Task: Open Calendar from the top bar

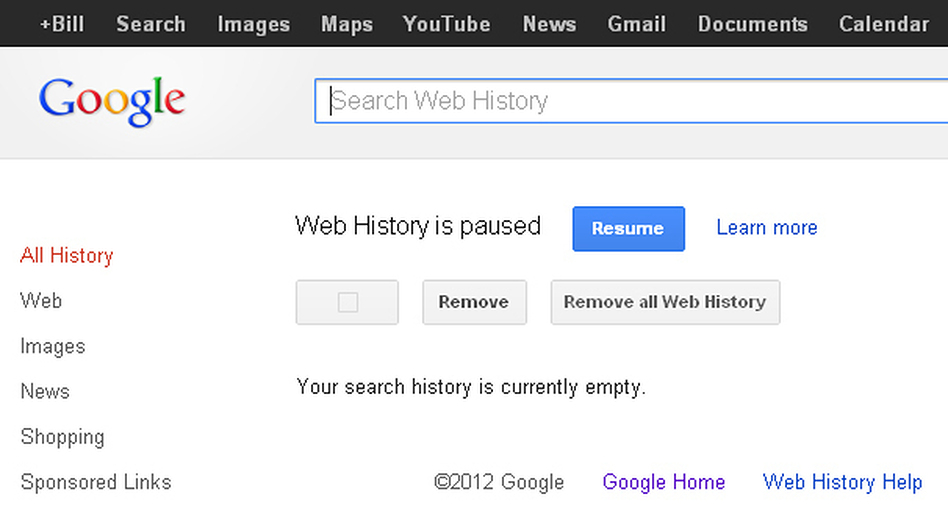Action: (884, 24)
